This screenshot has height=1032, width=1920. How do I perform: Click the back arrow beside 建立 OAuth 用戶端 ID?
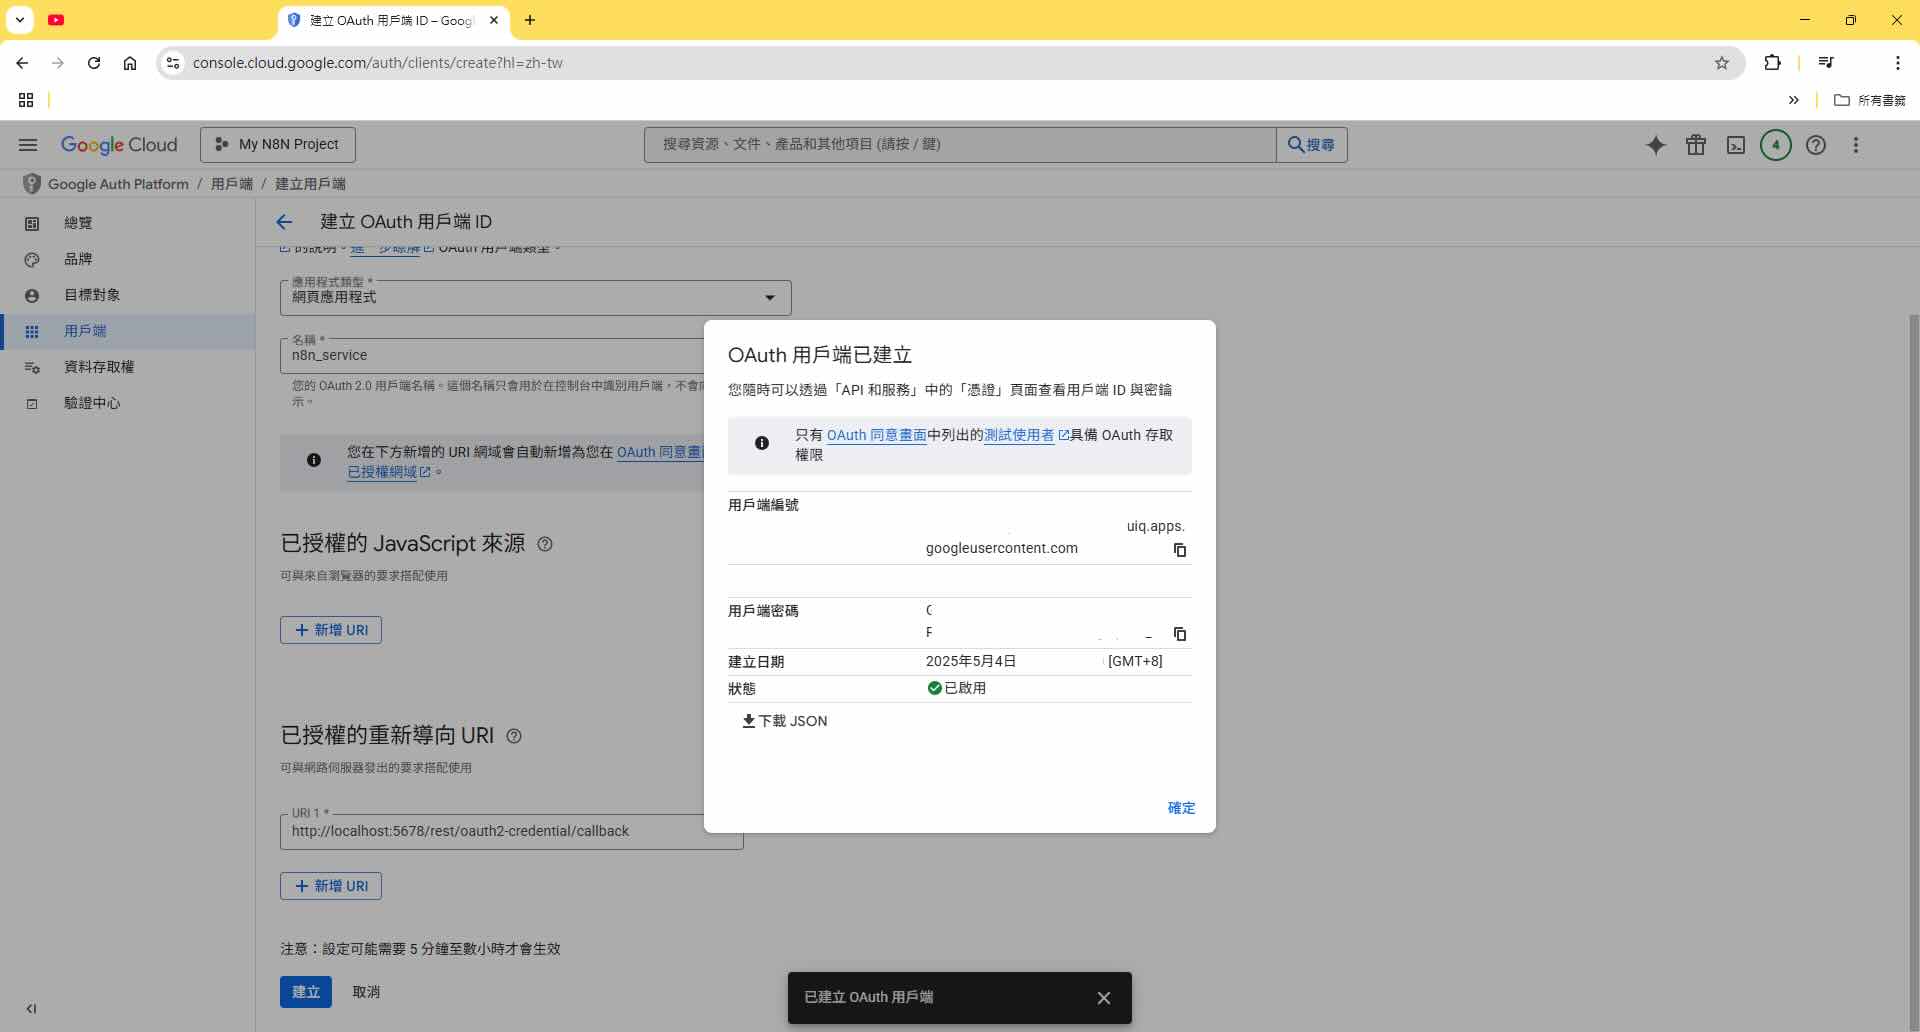click(284, 222)
